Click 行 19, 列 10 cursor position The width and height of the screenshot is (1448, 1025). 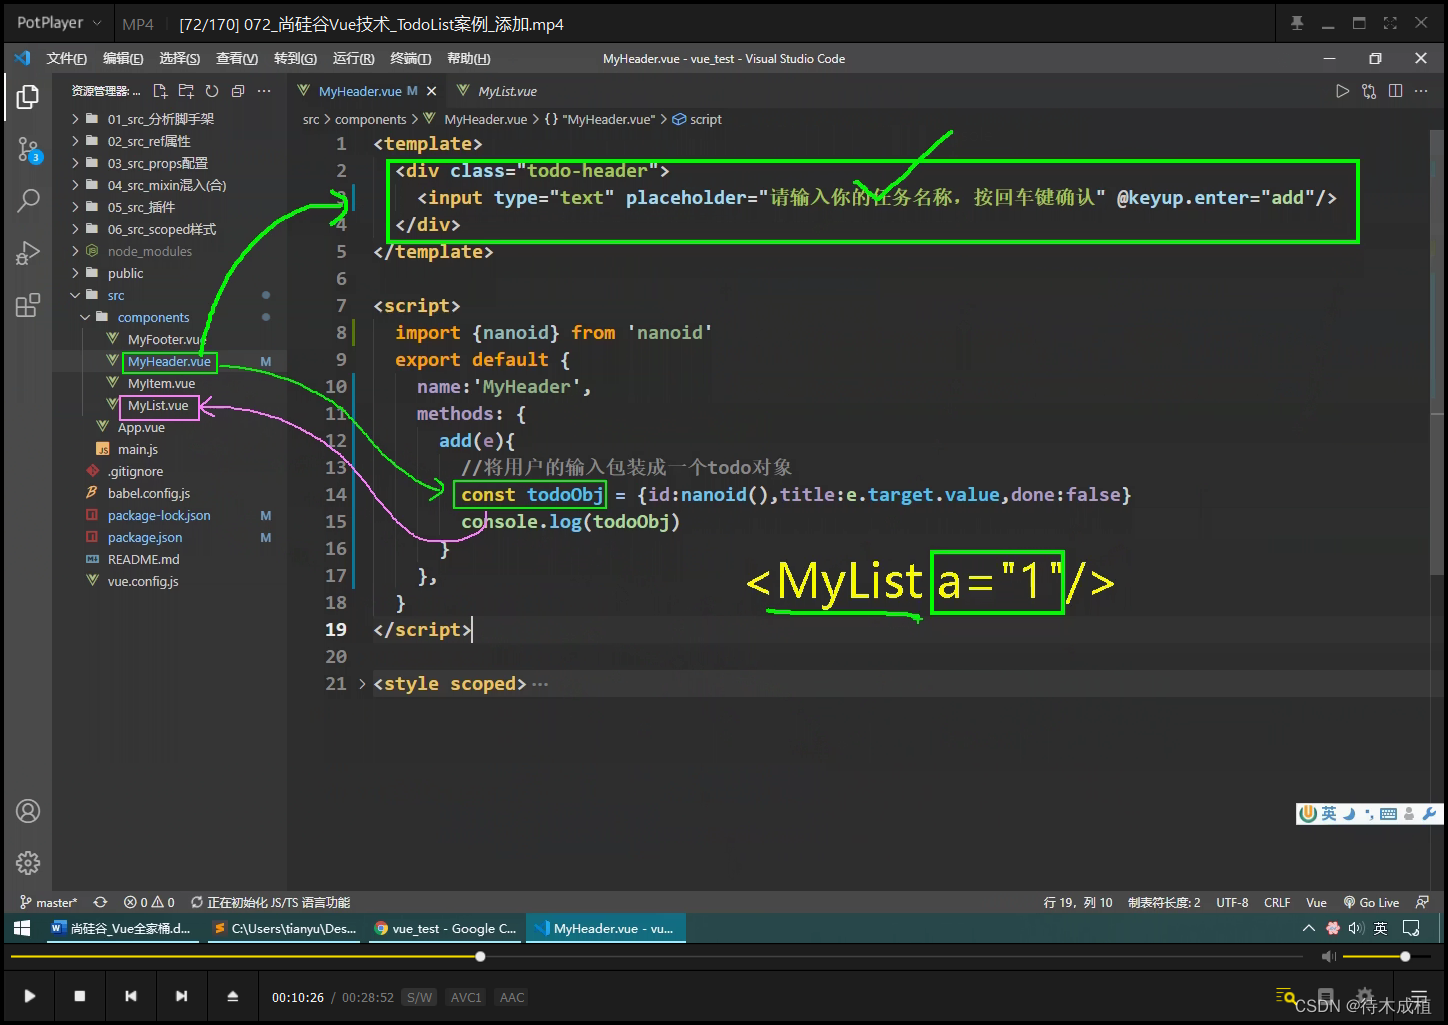pos(1078,902)
